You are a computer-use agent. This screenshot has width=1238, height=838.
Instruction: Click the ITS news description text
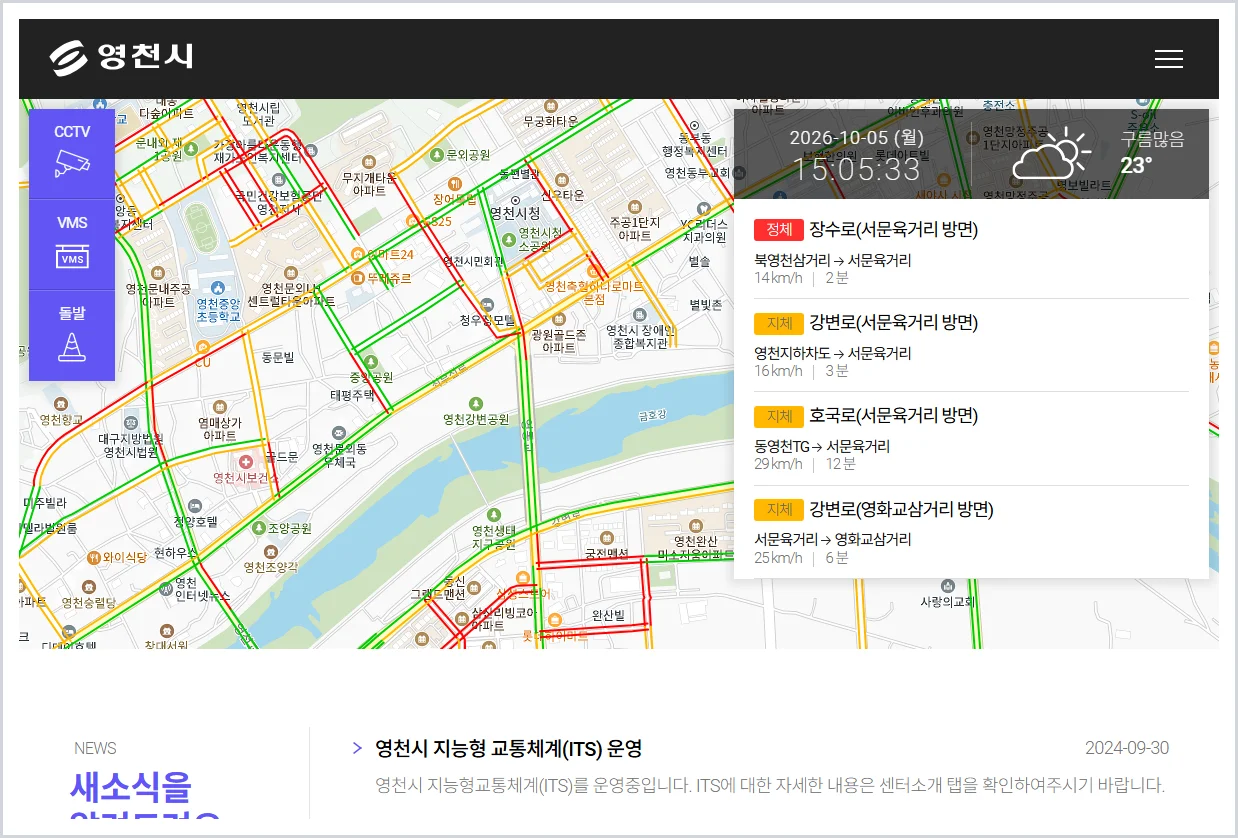(x=770, y=785)
